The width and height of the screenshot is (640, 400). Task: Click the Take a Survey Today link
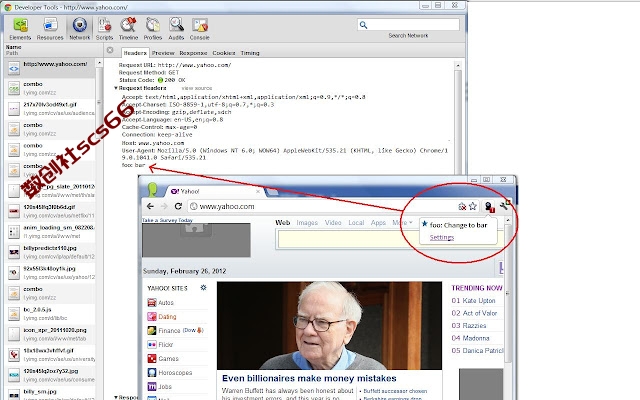coord(167,220)
